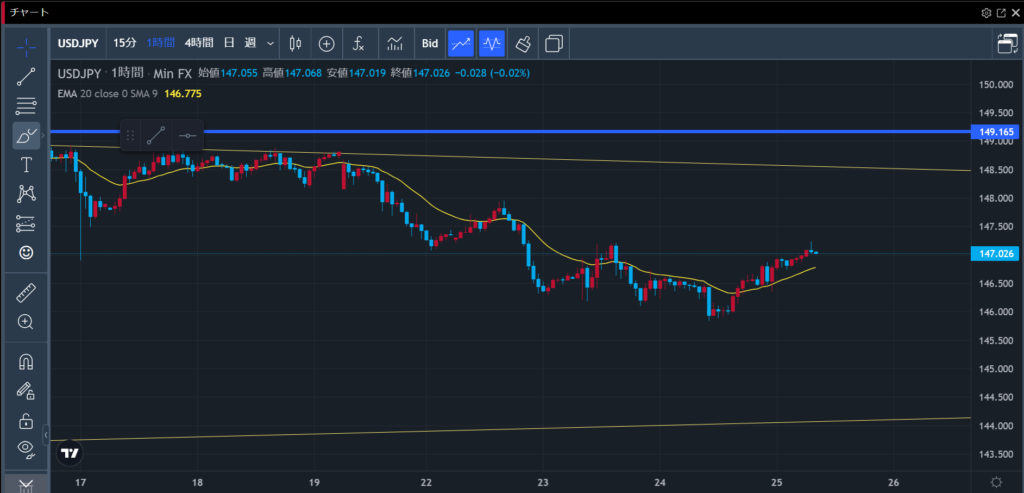Open the chart patterns tool
This screenshot has width=1024, height=493.
coord(26,193)
